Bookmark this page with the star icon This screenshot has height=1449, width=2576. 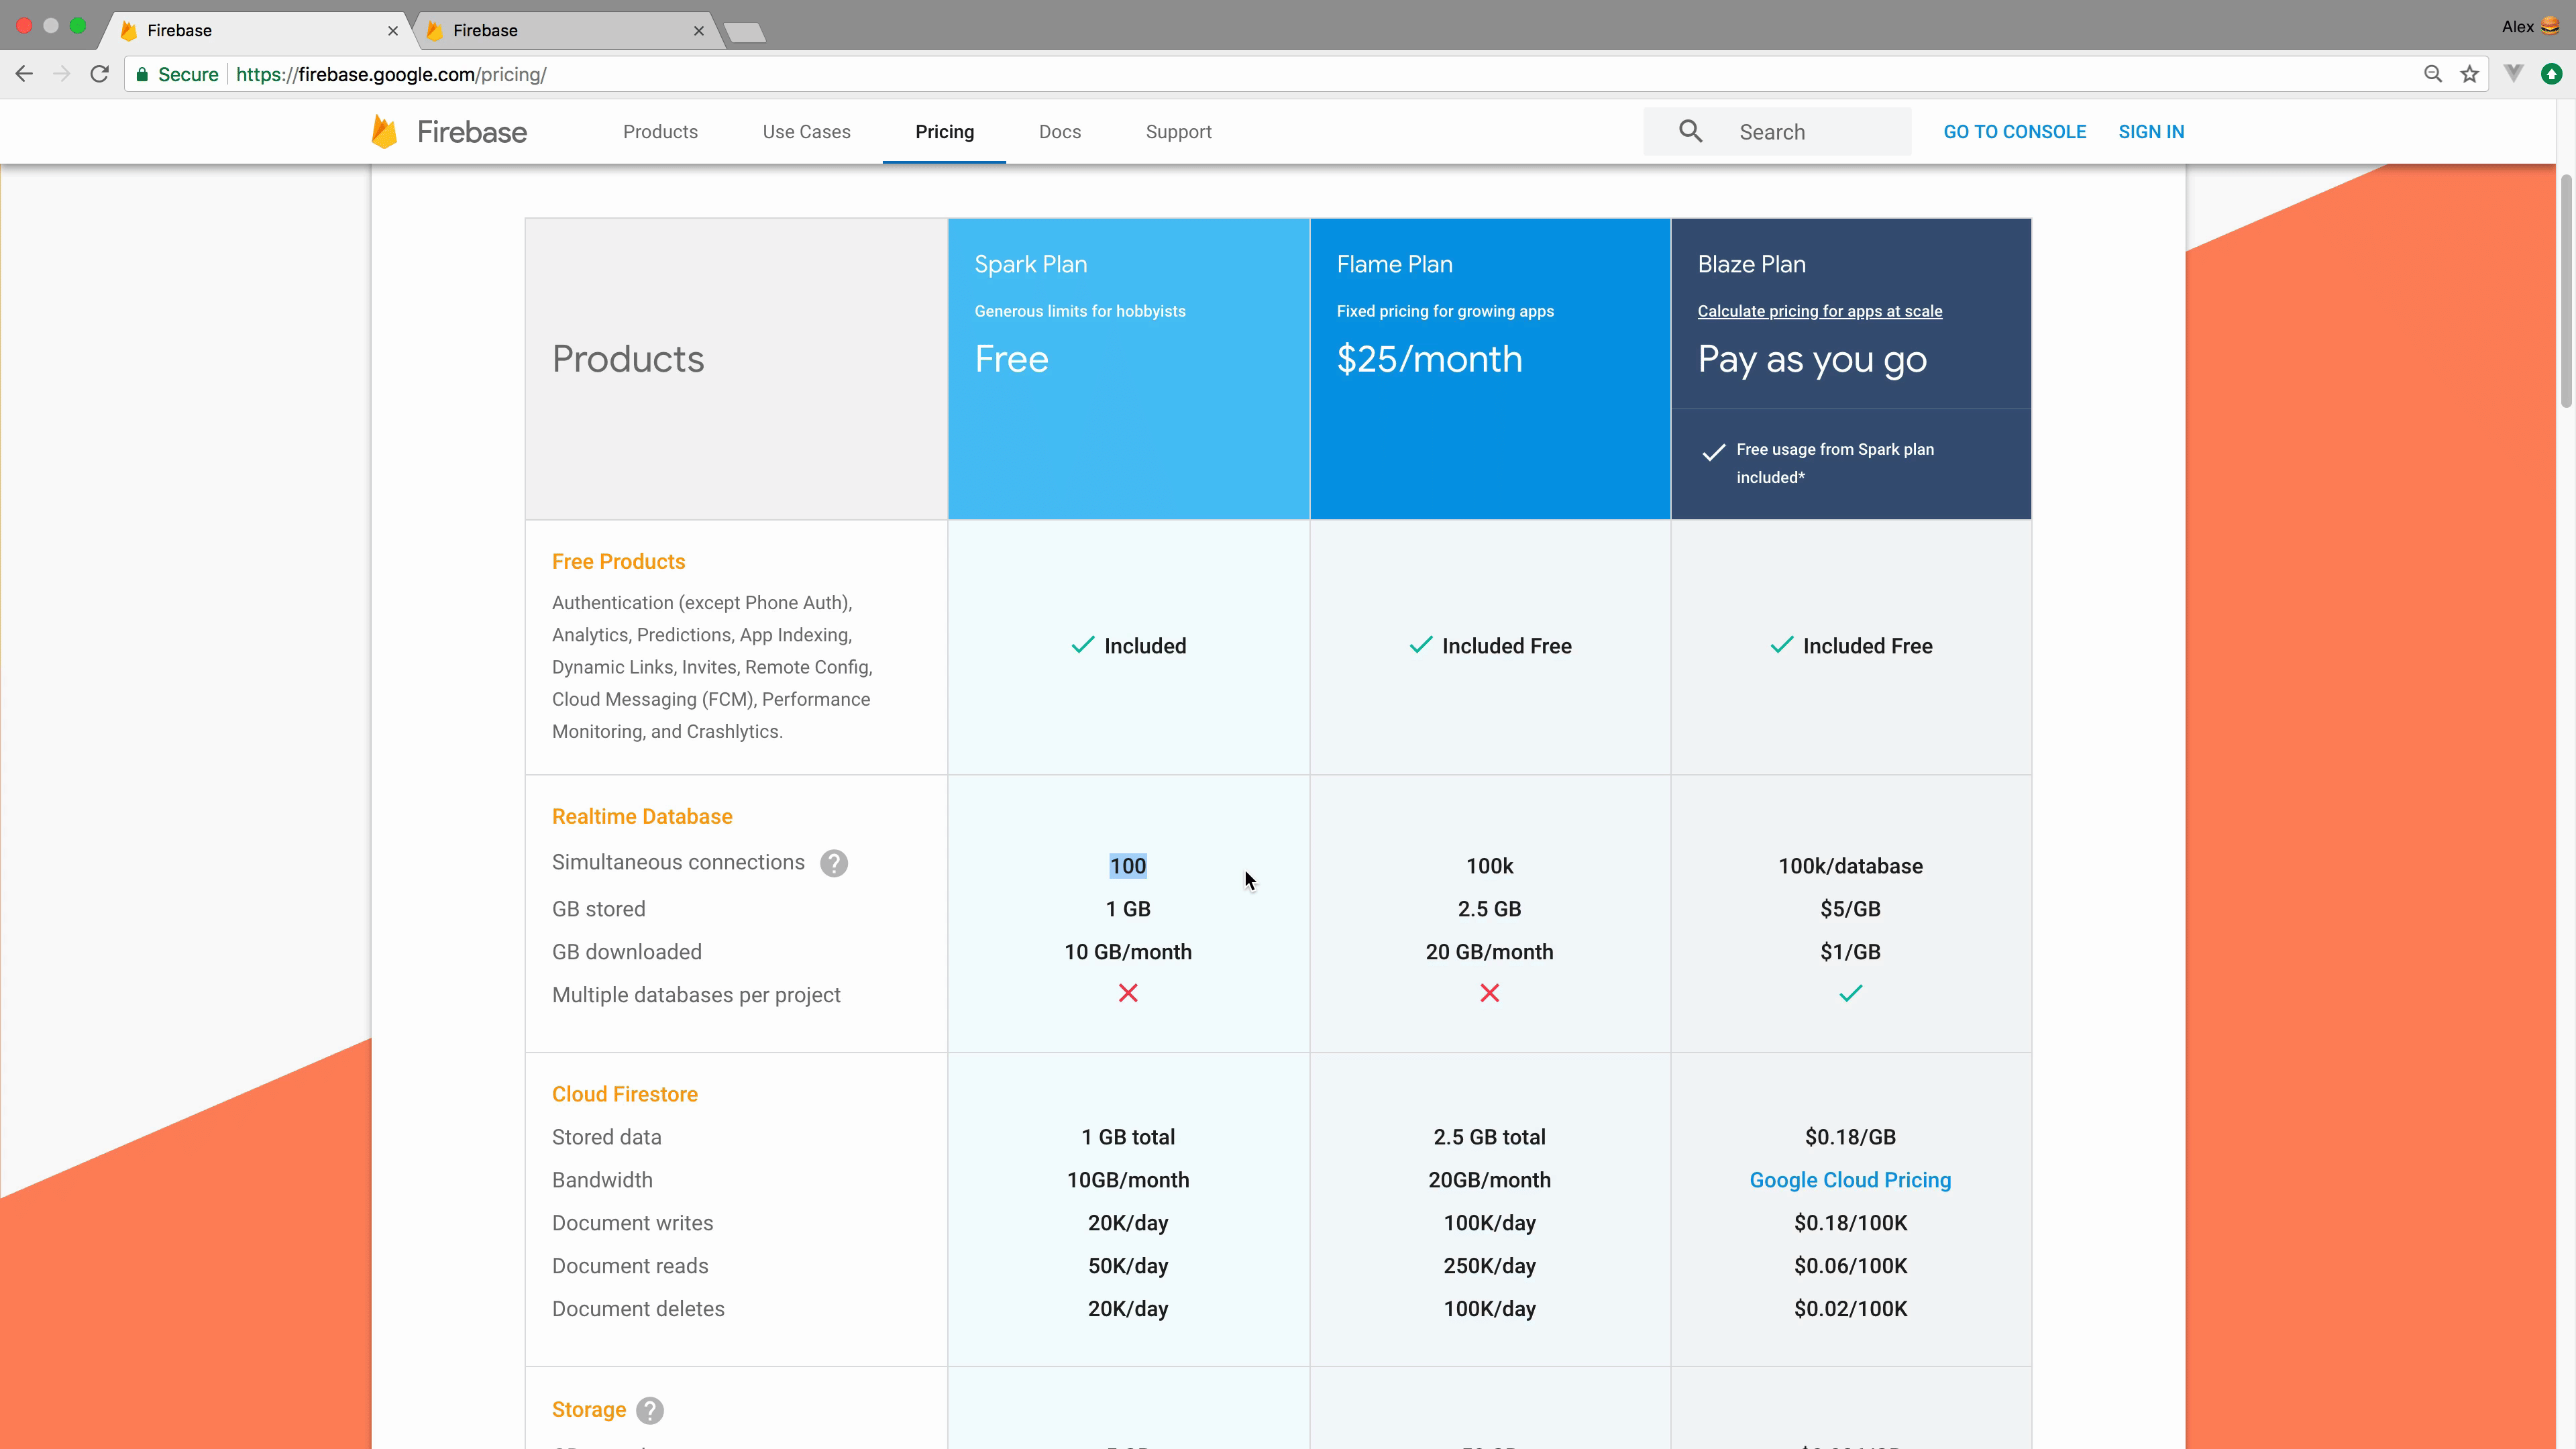[2470, 74]
